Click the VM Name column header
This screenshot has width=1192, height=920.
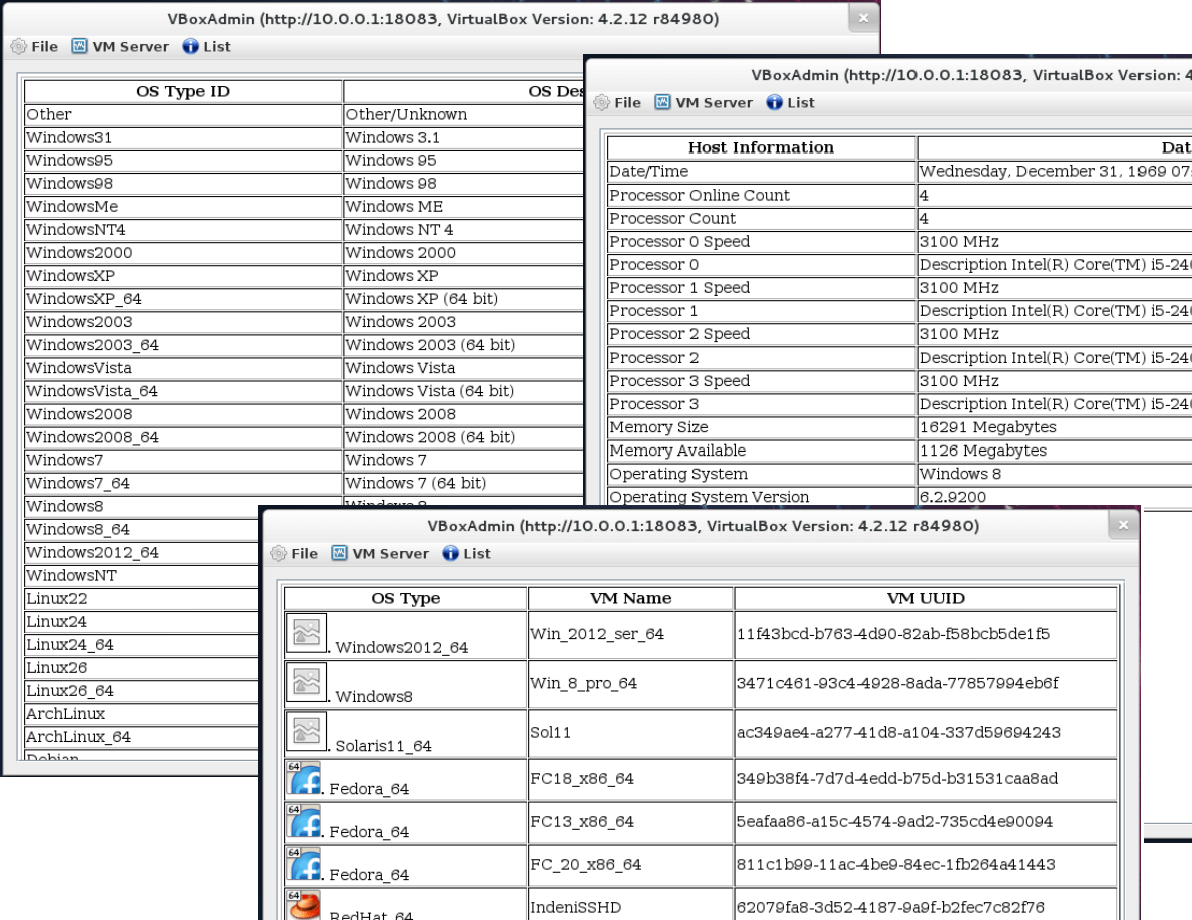tap(630, 598)
